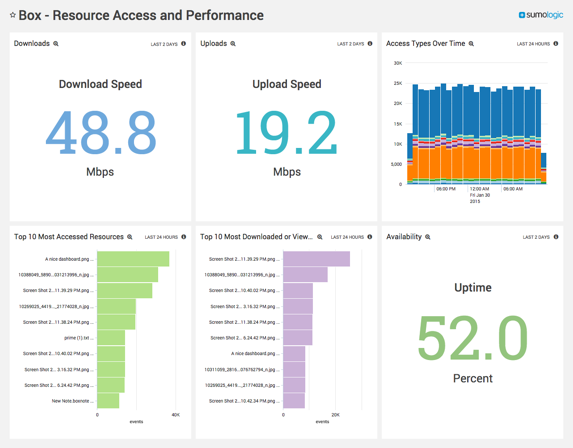The width and height of the screenshot is (573, 448).
Task: Click the purple bar for 10311099_2816 jpg
Action: 294,369
